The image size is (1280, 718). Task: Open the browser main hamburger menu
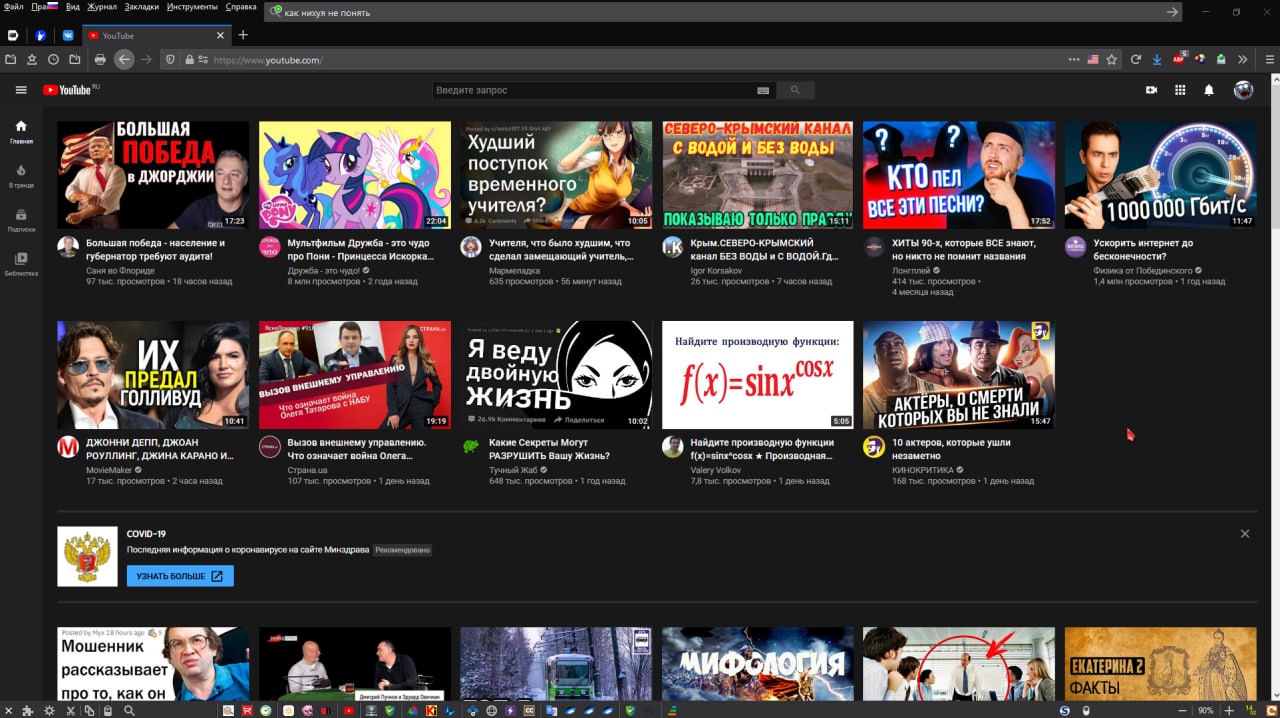pyautogui.click(x=1270, y=59)
